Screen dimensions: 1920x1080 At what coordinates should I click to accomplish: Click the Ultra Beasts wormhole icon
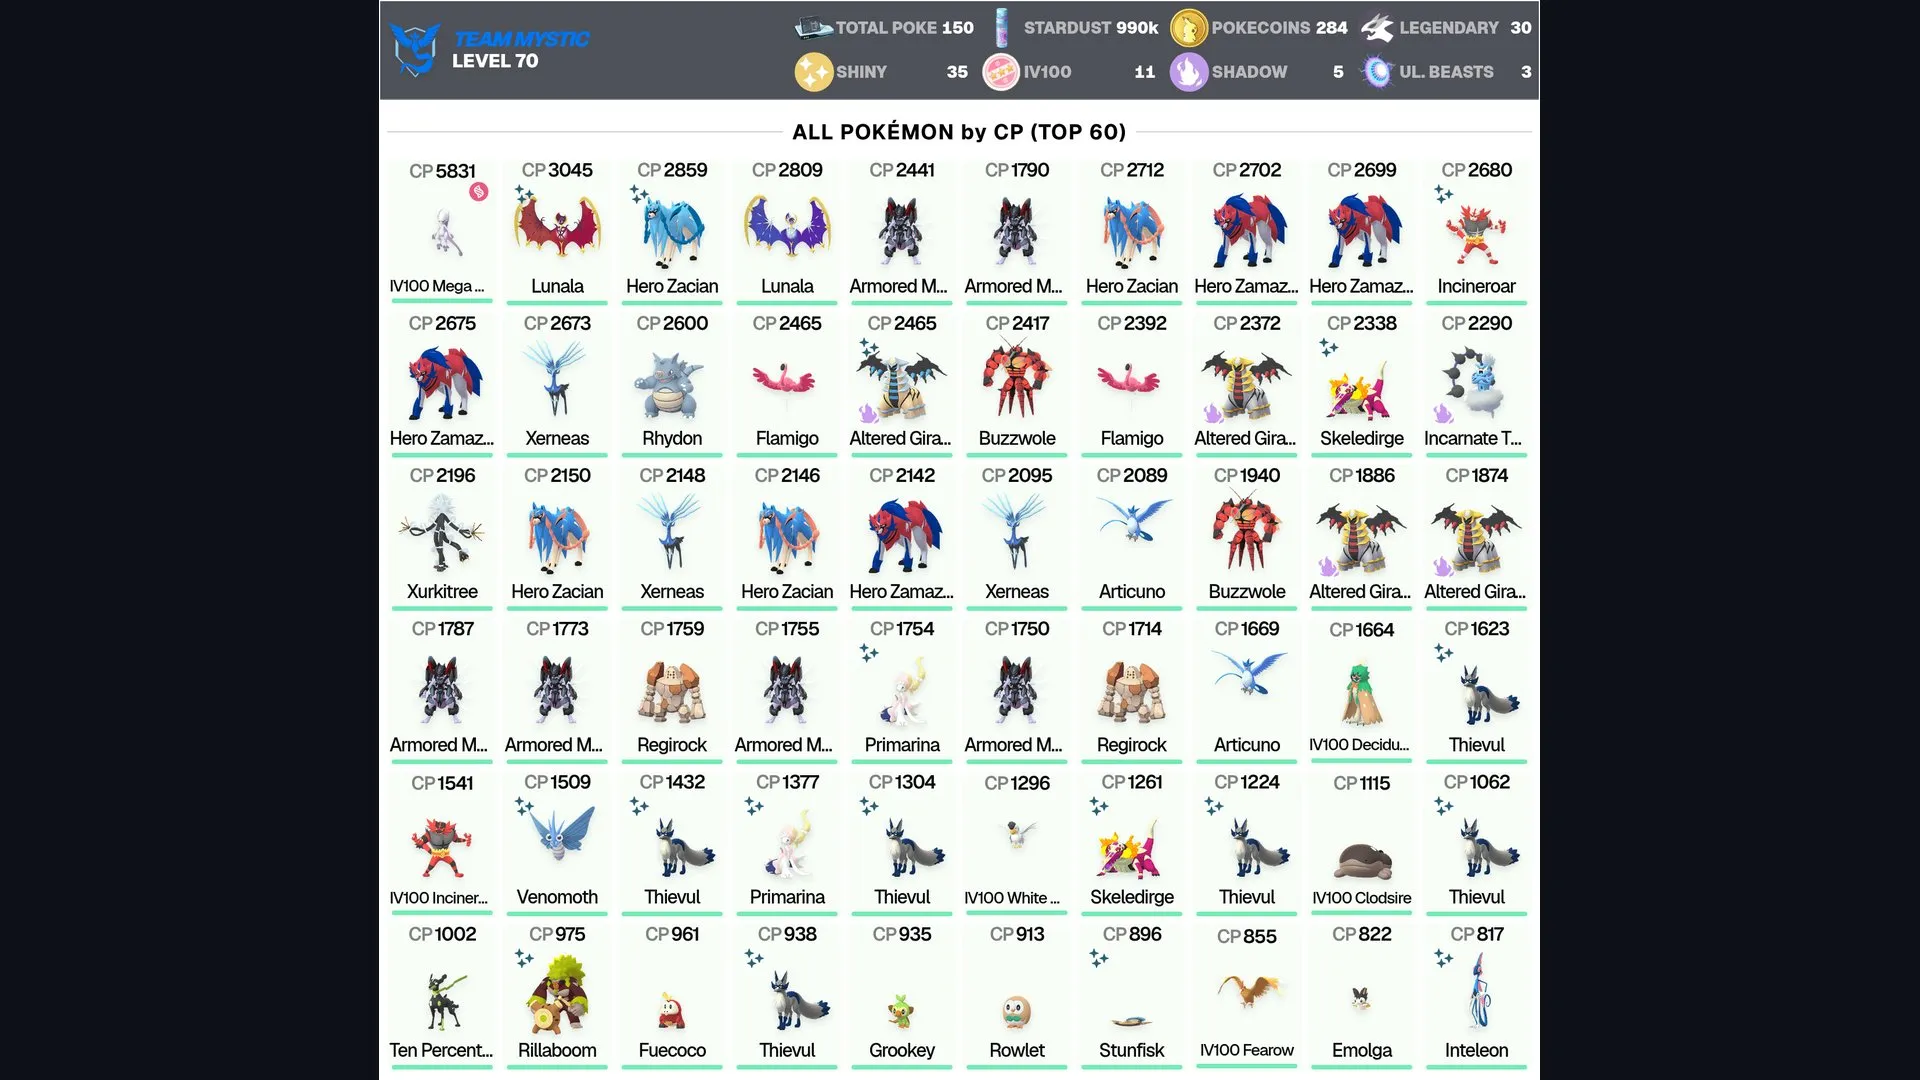(1377, 72)
